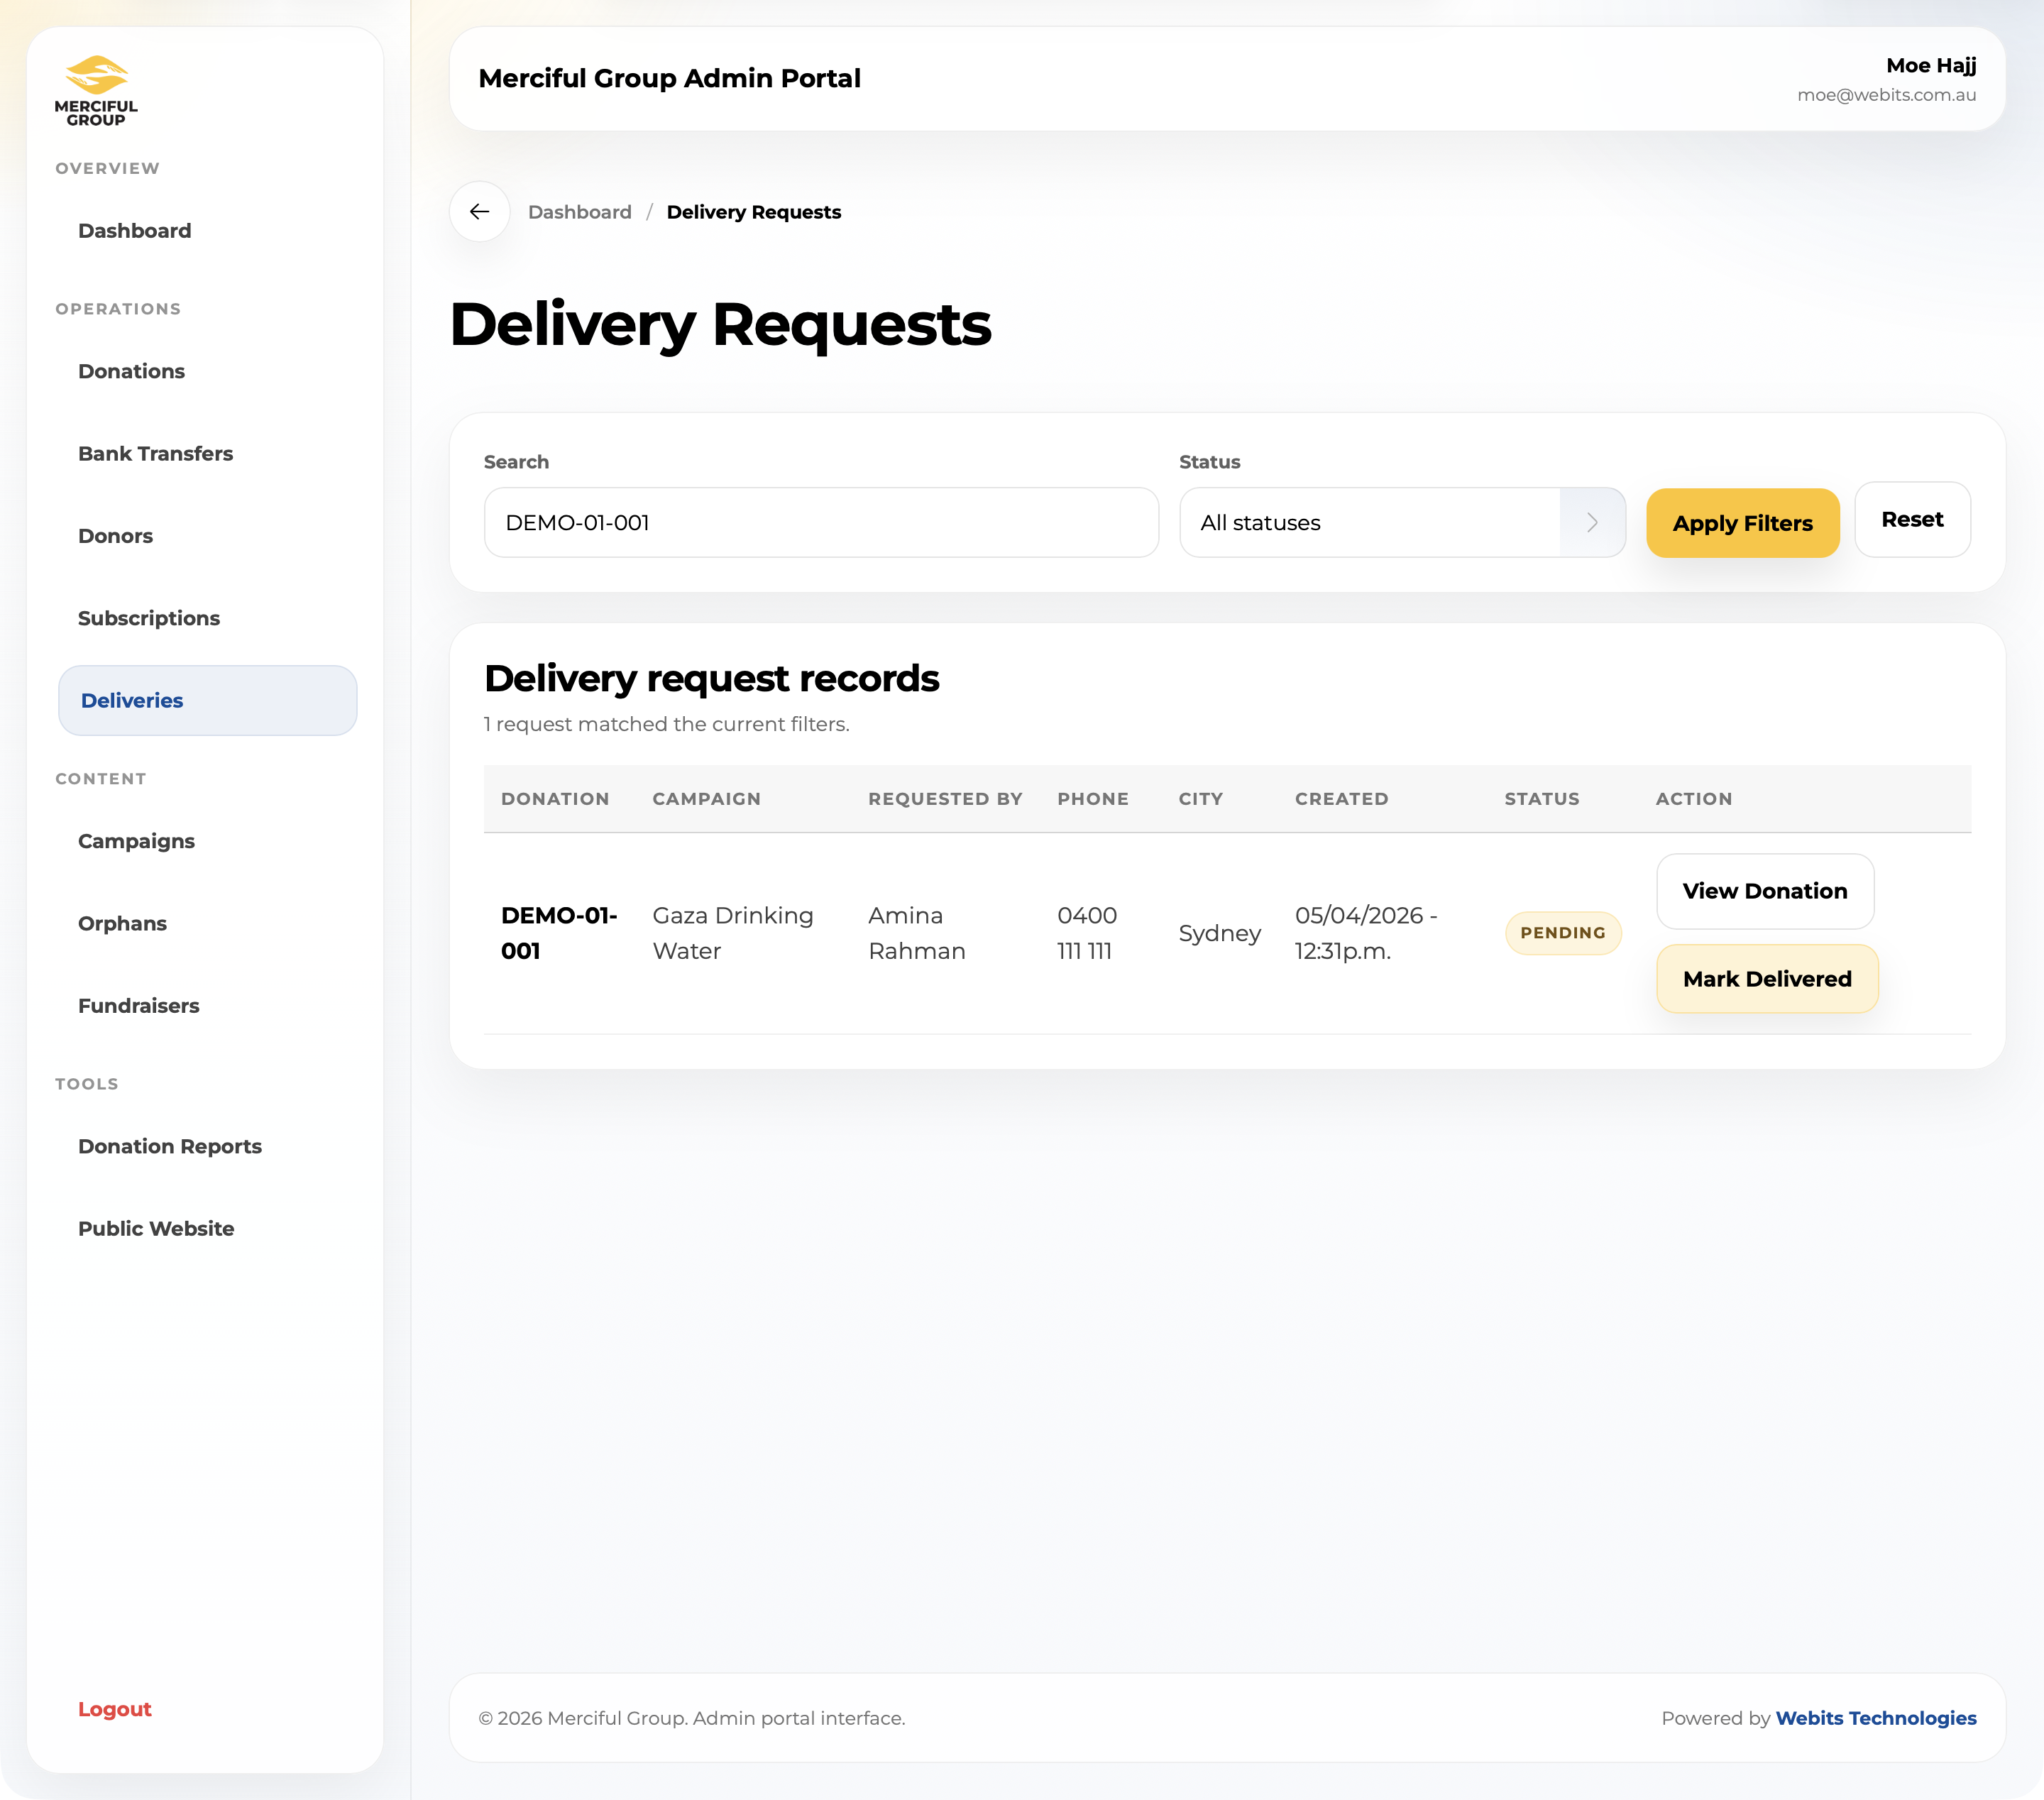The height and width of the screenshot is (1800, 2044).
Task: Click the back arrow button
Action: (x=480, y=211)
